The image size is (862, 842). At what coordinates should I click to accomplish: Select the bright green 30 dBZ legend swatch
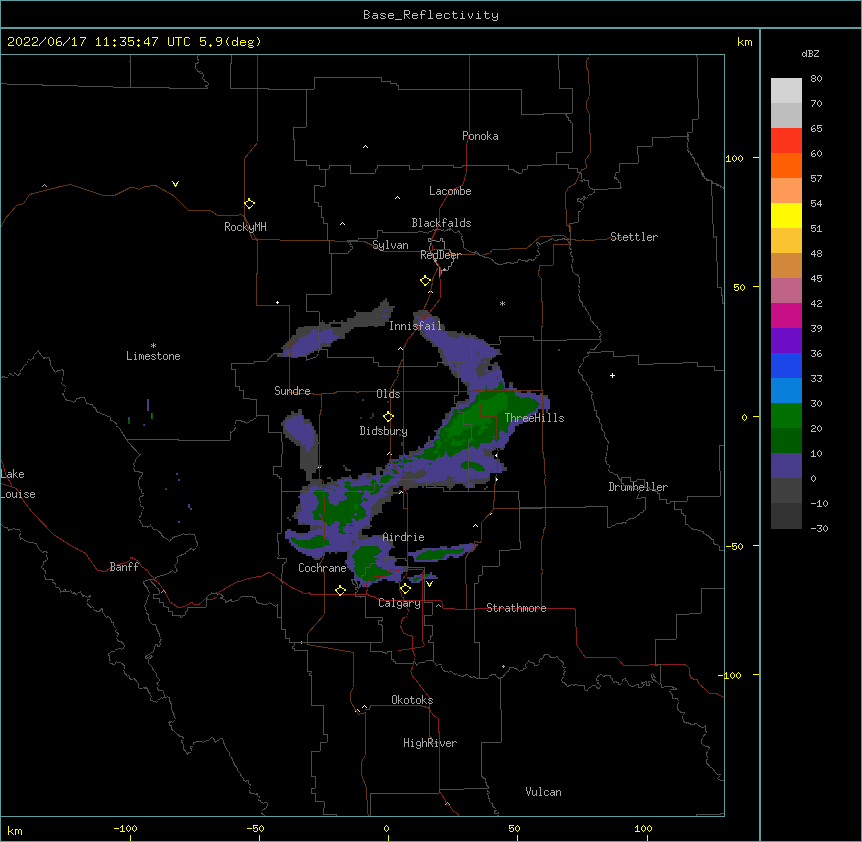(x=786, y=416)
